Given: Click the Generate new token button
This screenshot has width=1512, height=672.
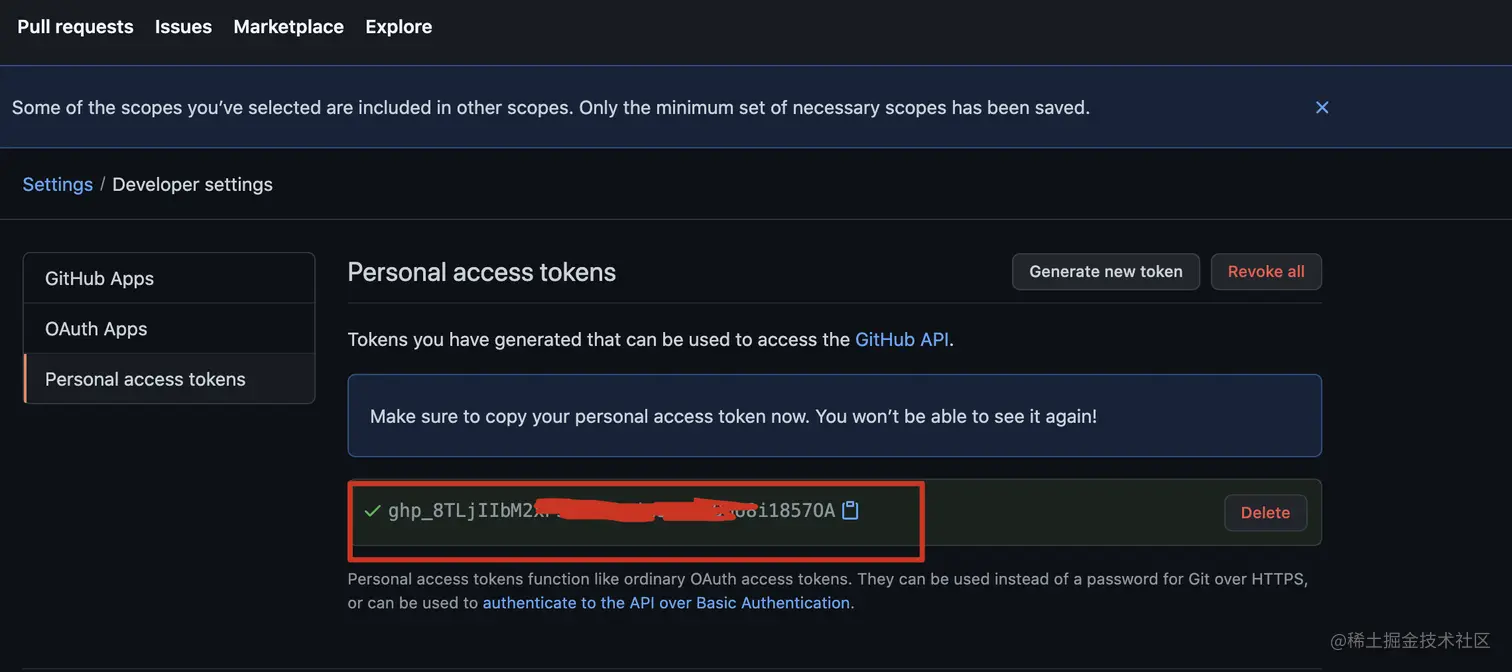Looking at the screenshot, I should 1106,272.
